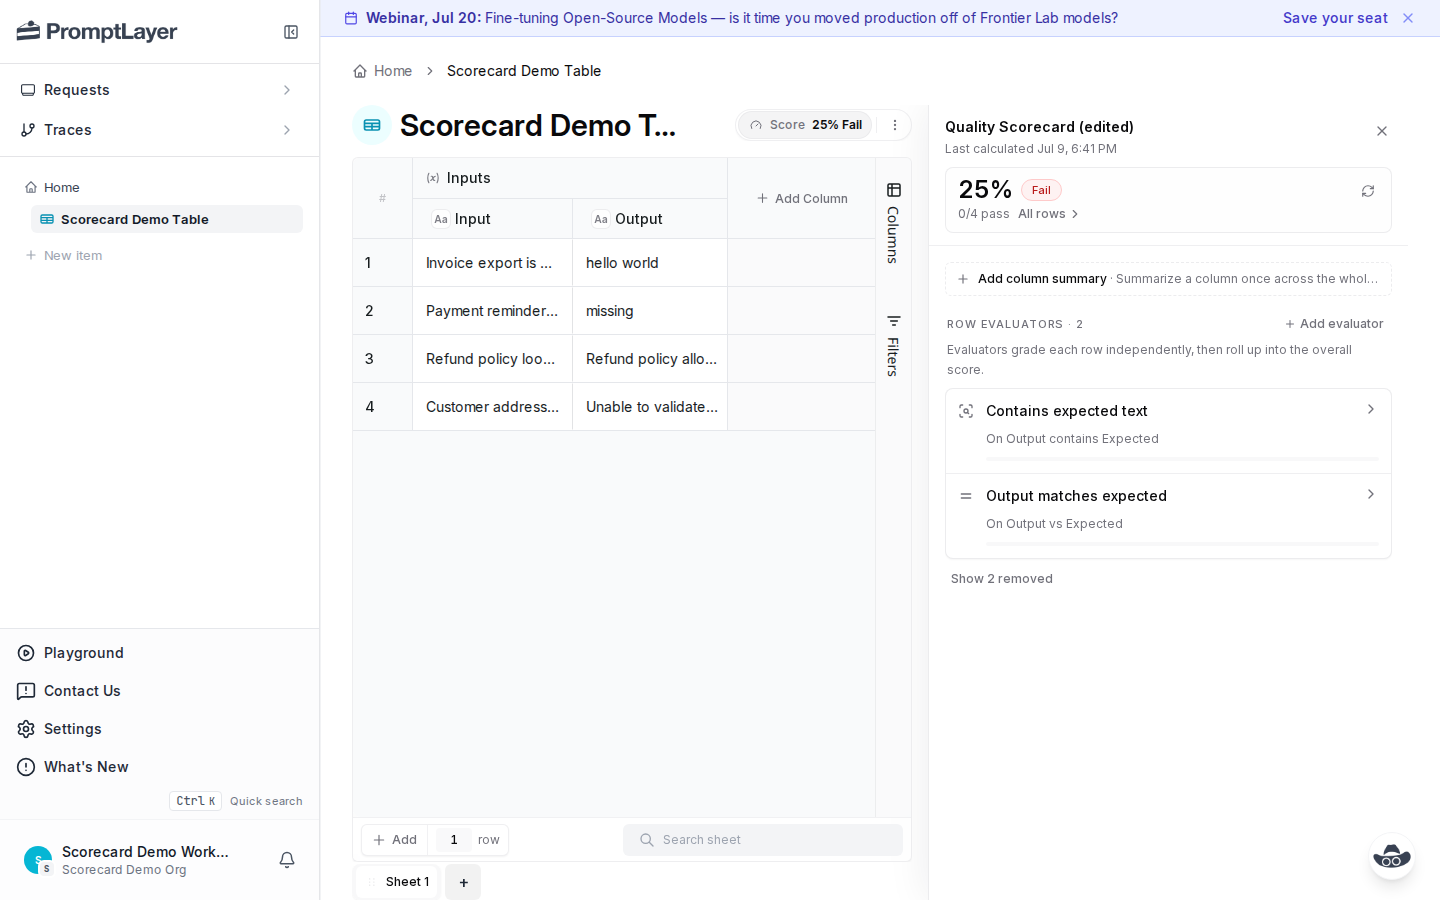Screen dimensions: 1440x900
Task: Click the Fail status badge
Action: (1041, 190)
